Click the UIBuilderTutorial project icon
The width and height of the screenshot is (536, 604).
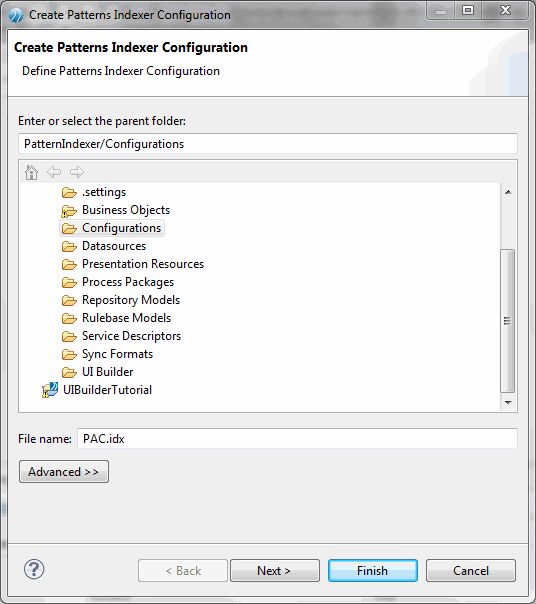50,390
